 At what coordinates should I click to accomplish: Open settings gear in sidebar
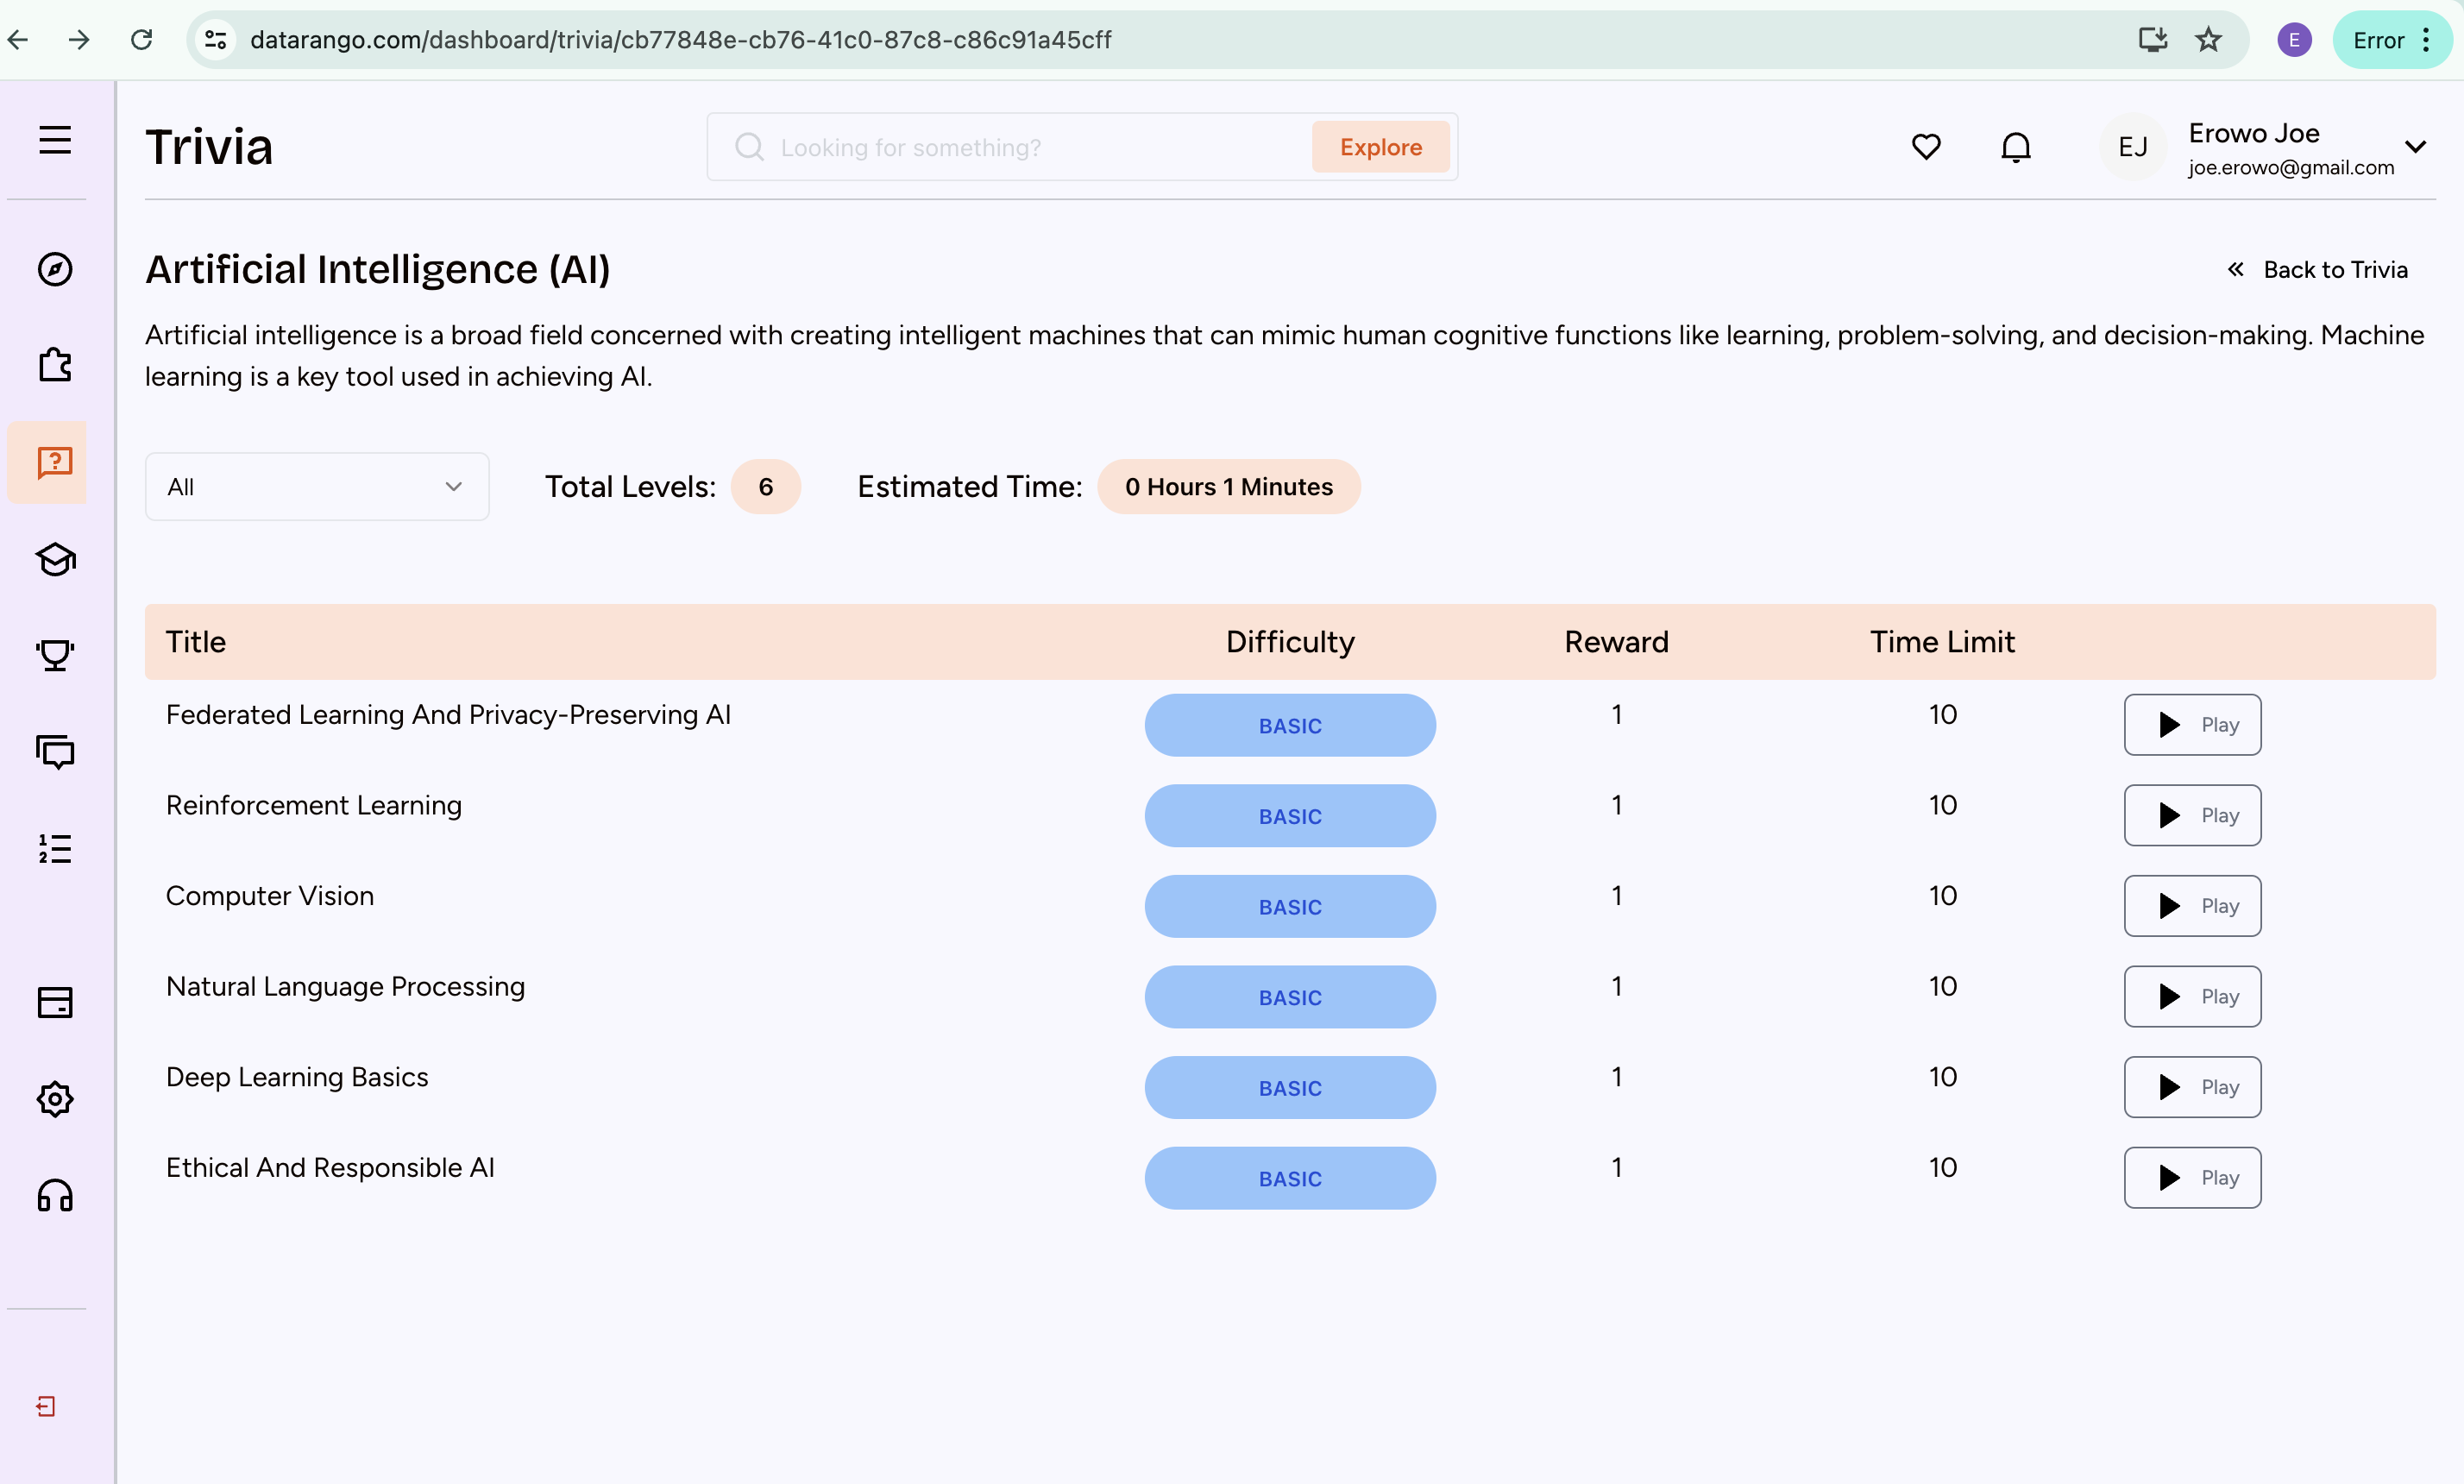pyautogui.click(x=55, y=1099)
